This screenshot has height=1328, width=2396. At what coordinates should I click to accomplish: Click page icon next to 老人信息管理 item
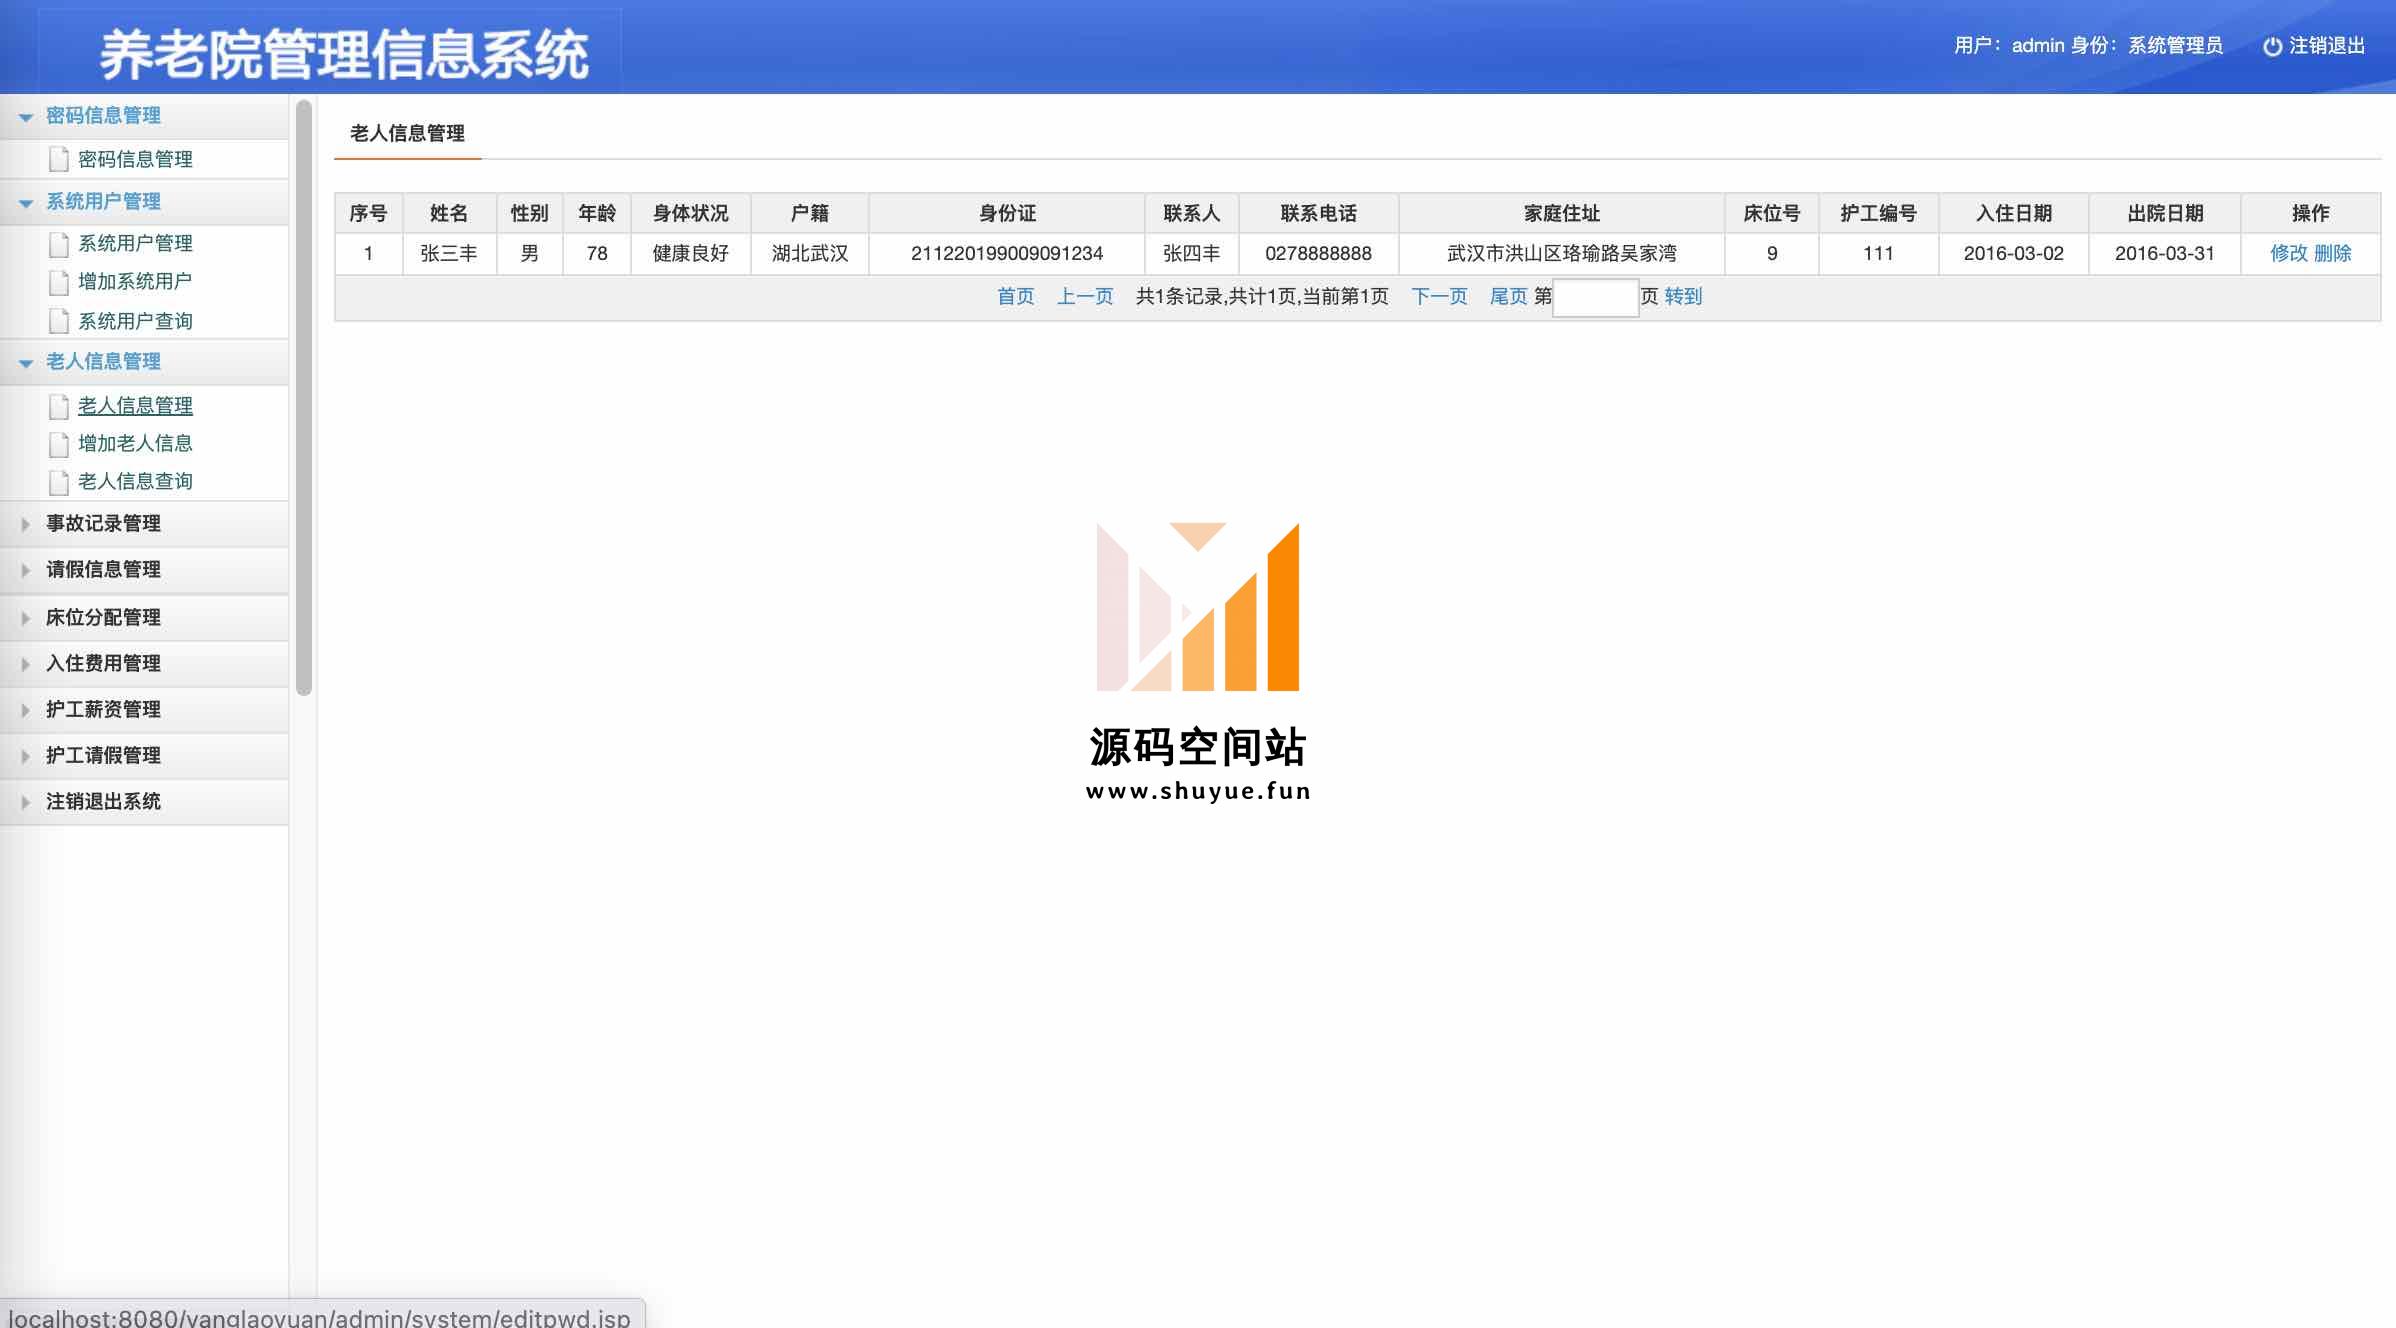(x=59, y=405)
